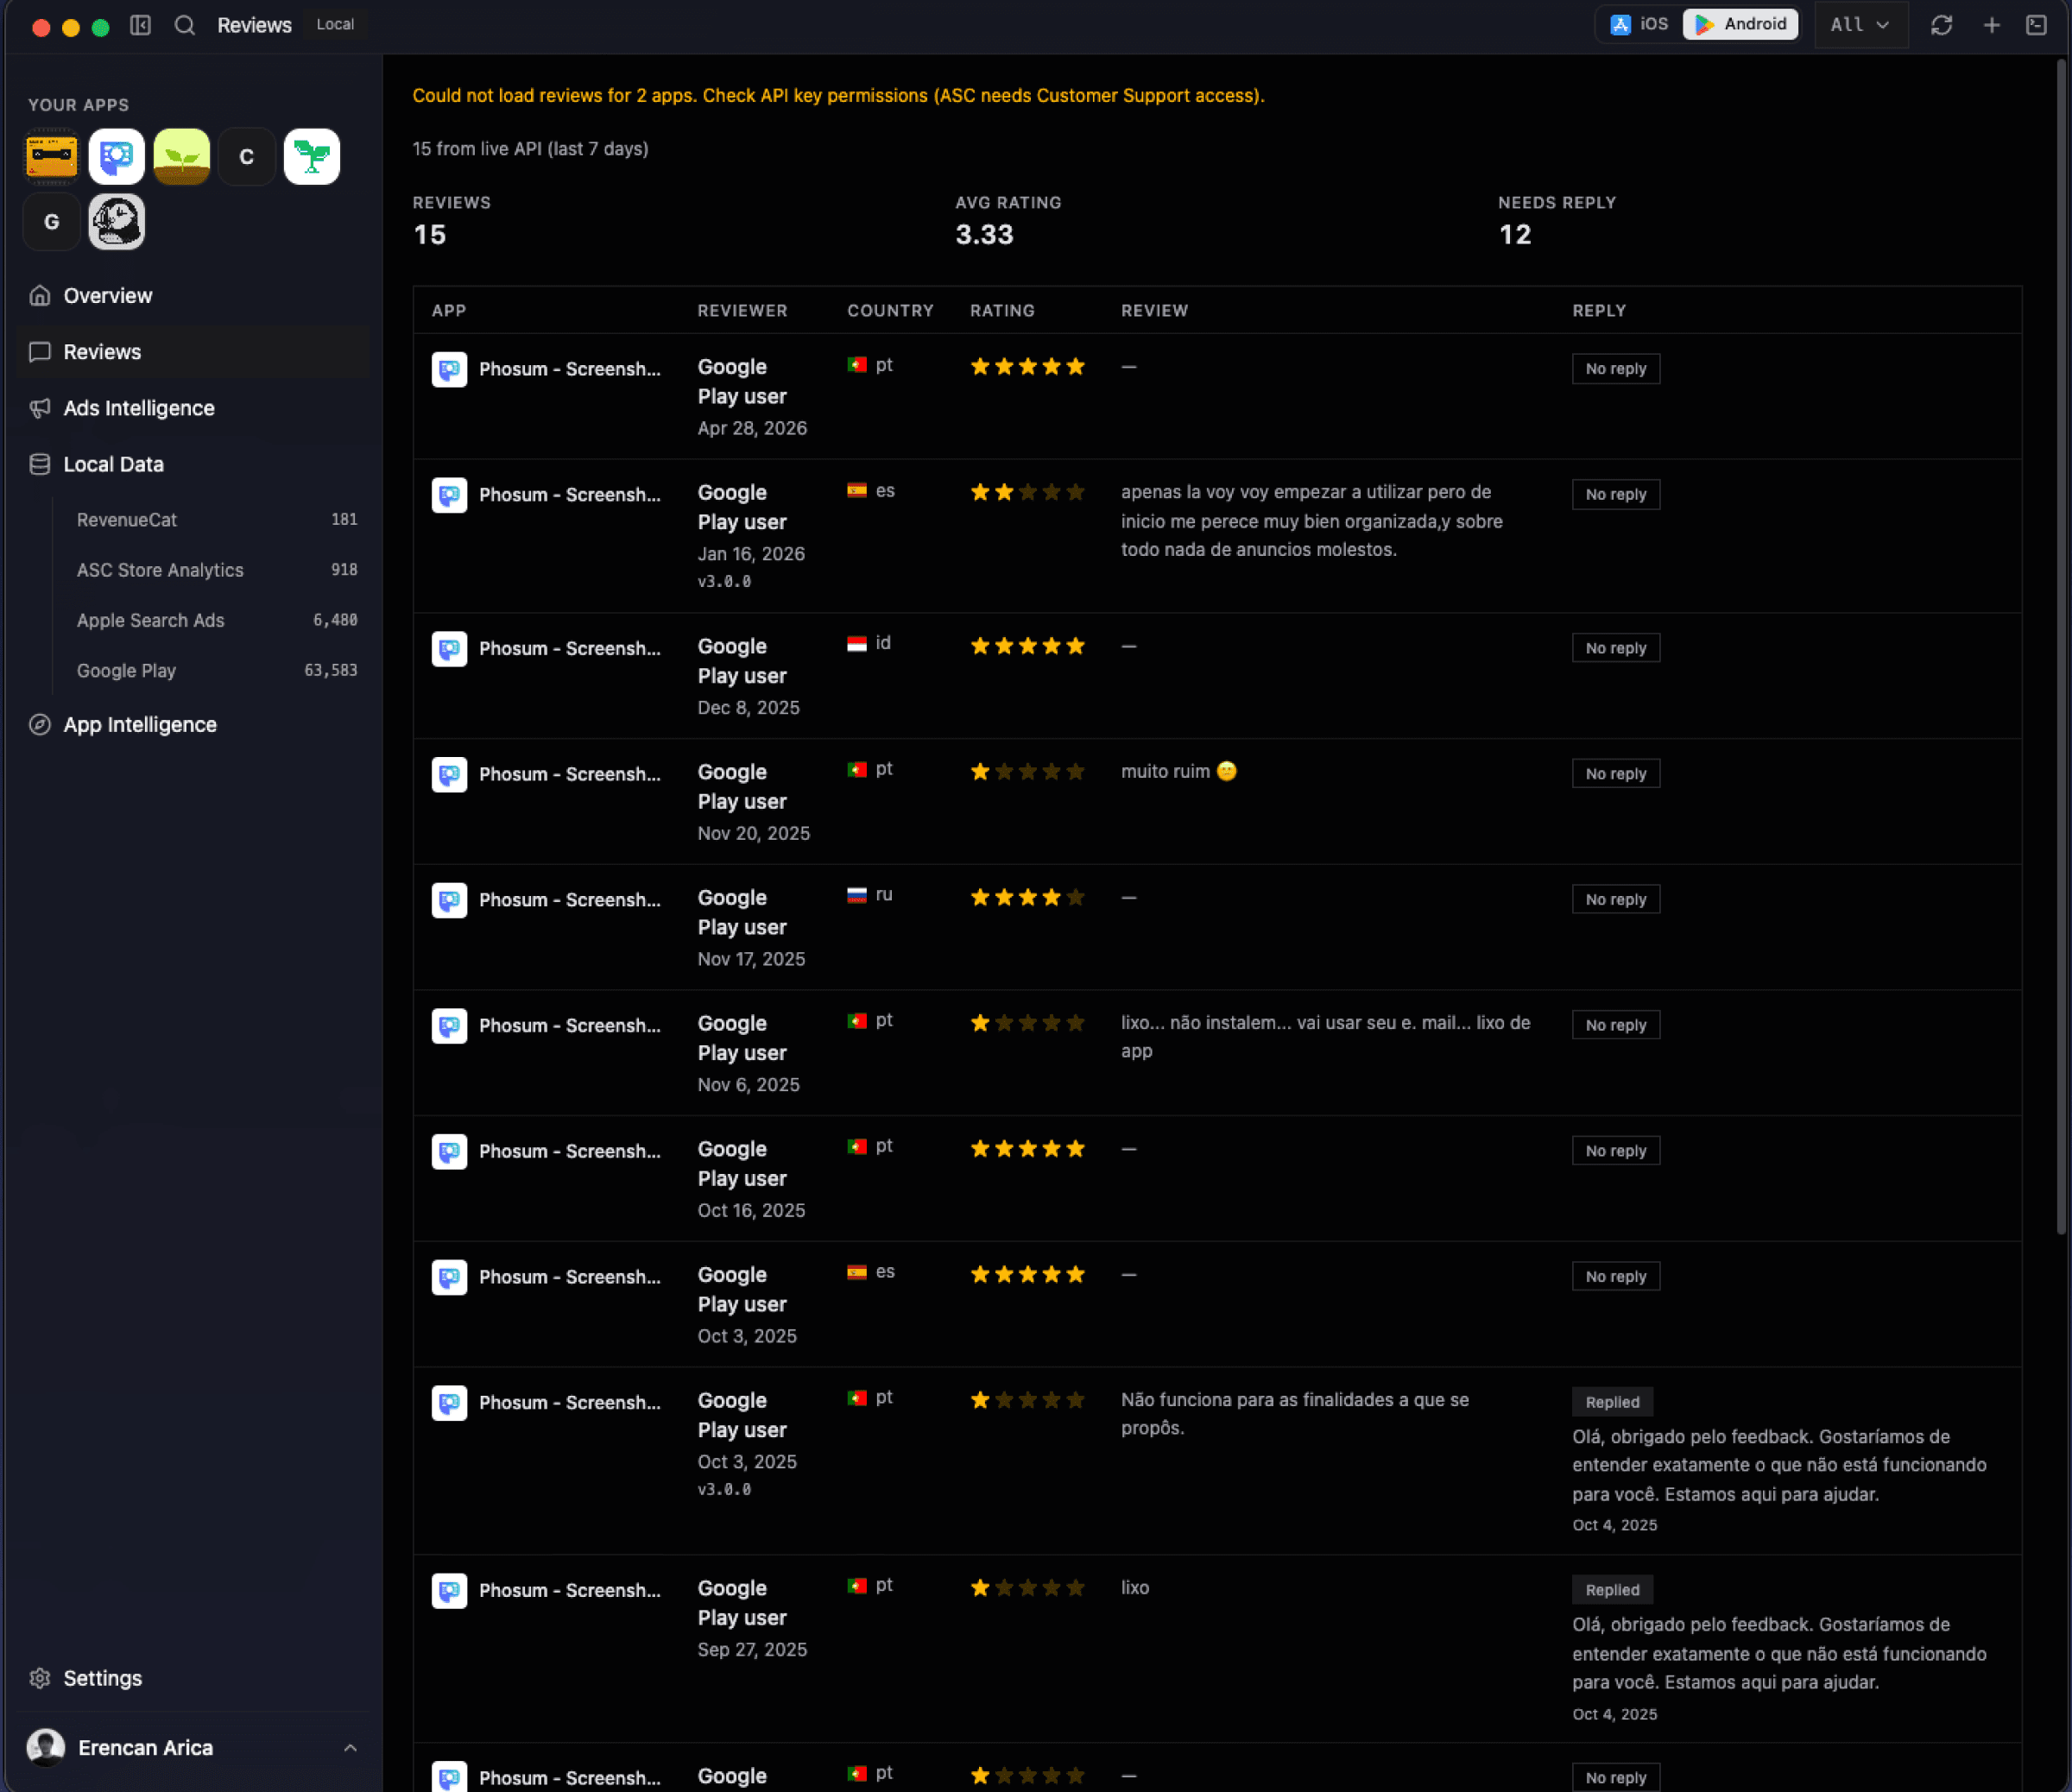This screenshot has height=1792, width=2072.
Task: Select Google Play data source
Action: pyautogui.click(x=216, y=670)
